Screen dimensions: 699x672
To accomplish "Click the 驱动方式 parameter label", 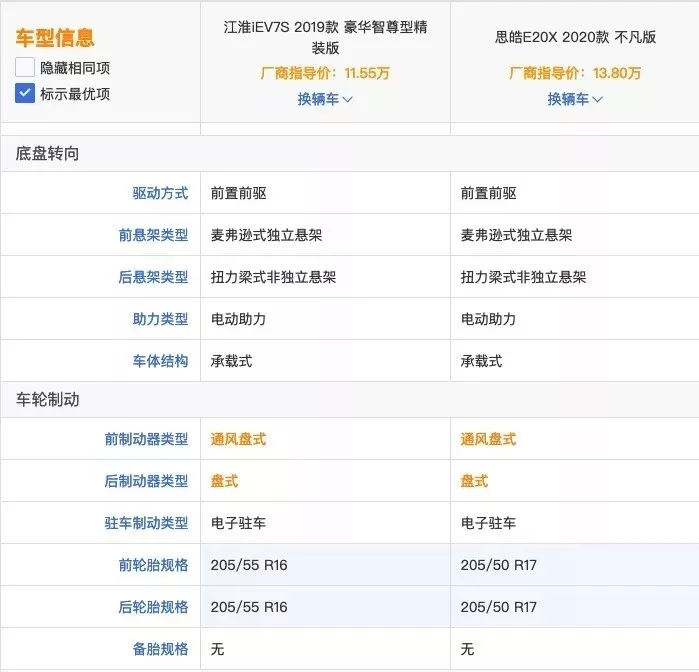I will [160, 193].
